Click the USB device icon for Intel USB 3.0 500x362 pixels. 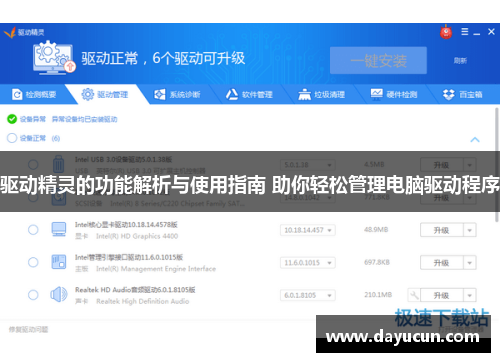59,163
